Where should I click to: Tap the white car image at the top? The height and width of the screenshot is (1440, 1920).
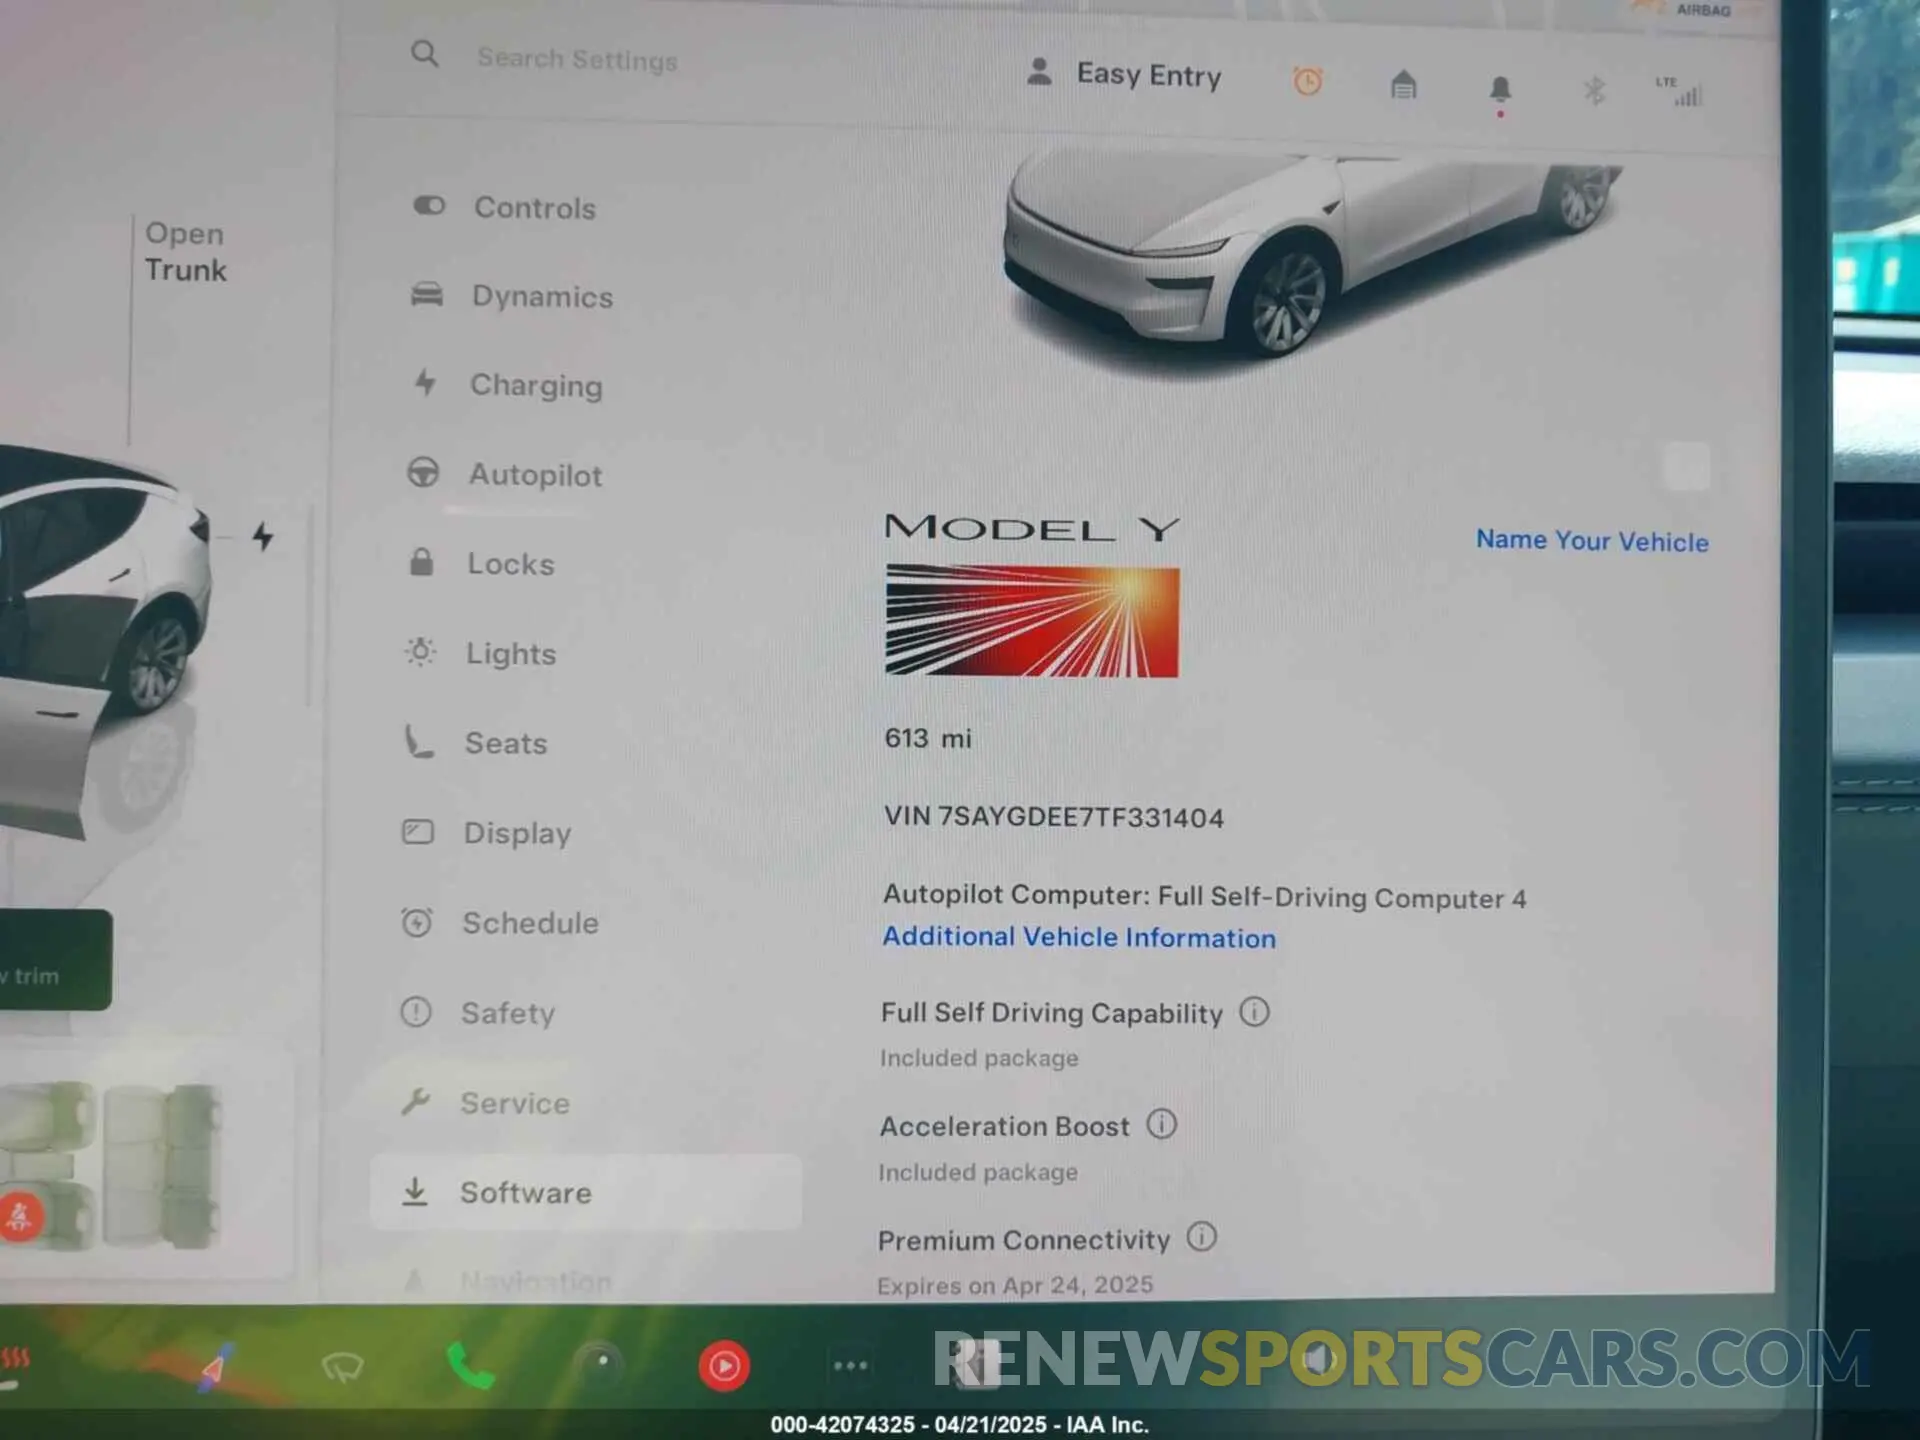(1310, 255)
